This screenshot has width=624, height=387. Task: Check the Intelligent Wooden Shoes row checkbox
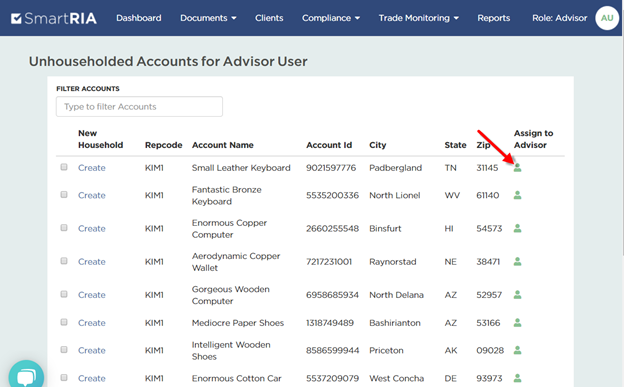64,350
